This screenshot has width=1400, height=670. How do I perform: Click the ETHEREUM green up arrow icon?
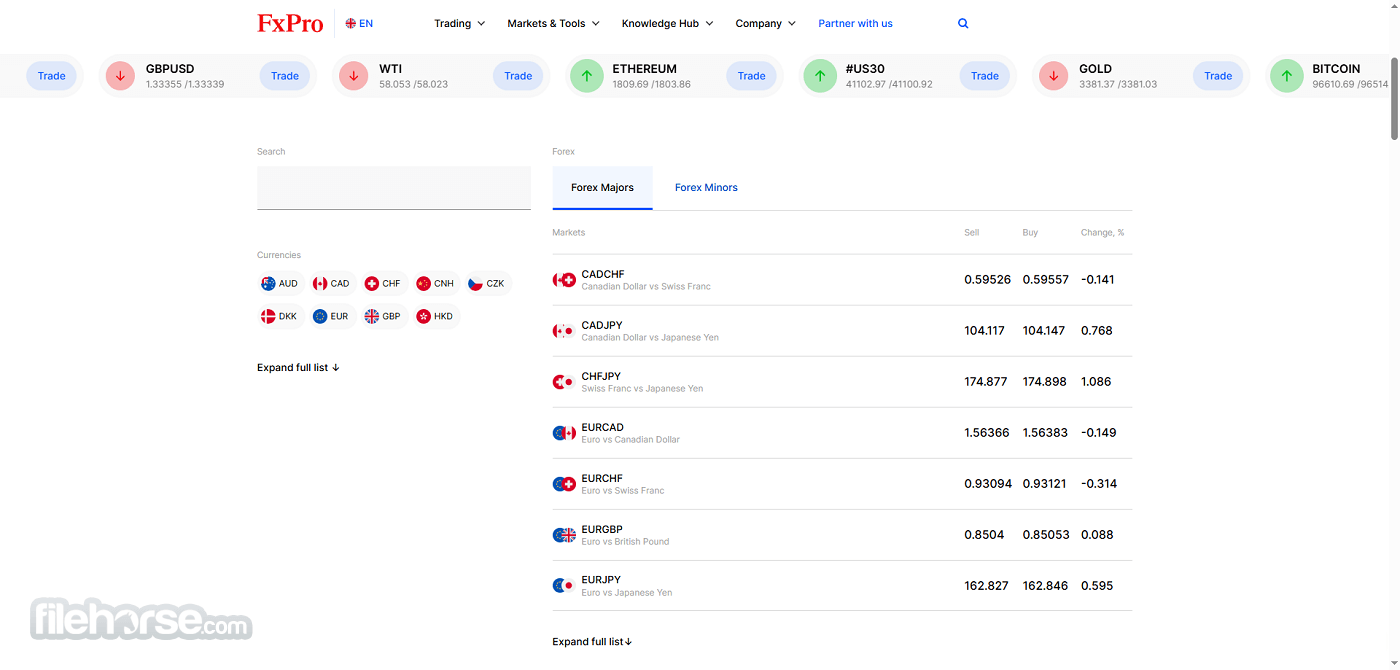(586, 76)
